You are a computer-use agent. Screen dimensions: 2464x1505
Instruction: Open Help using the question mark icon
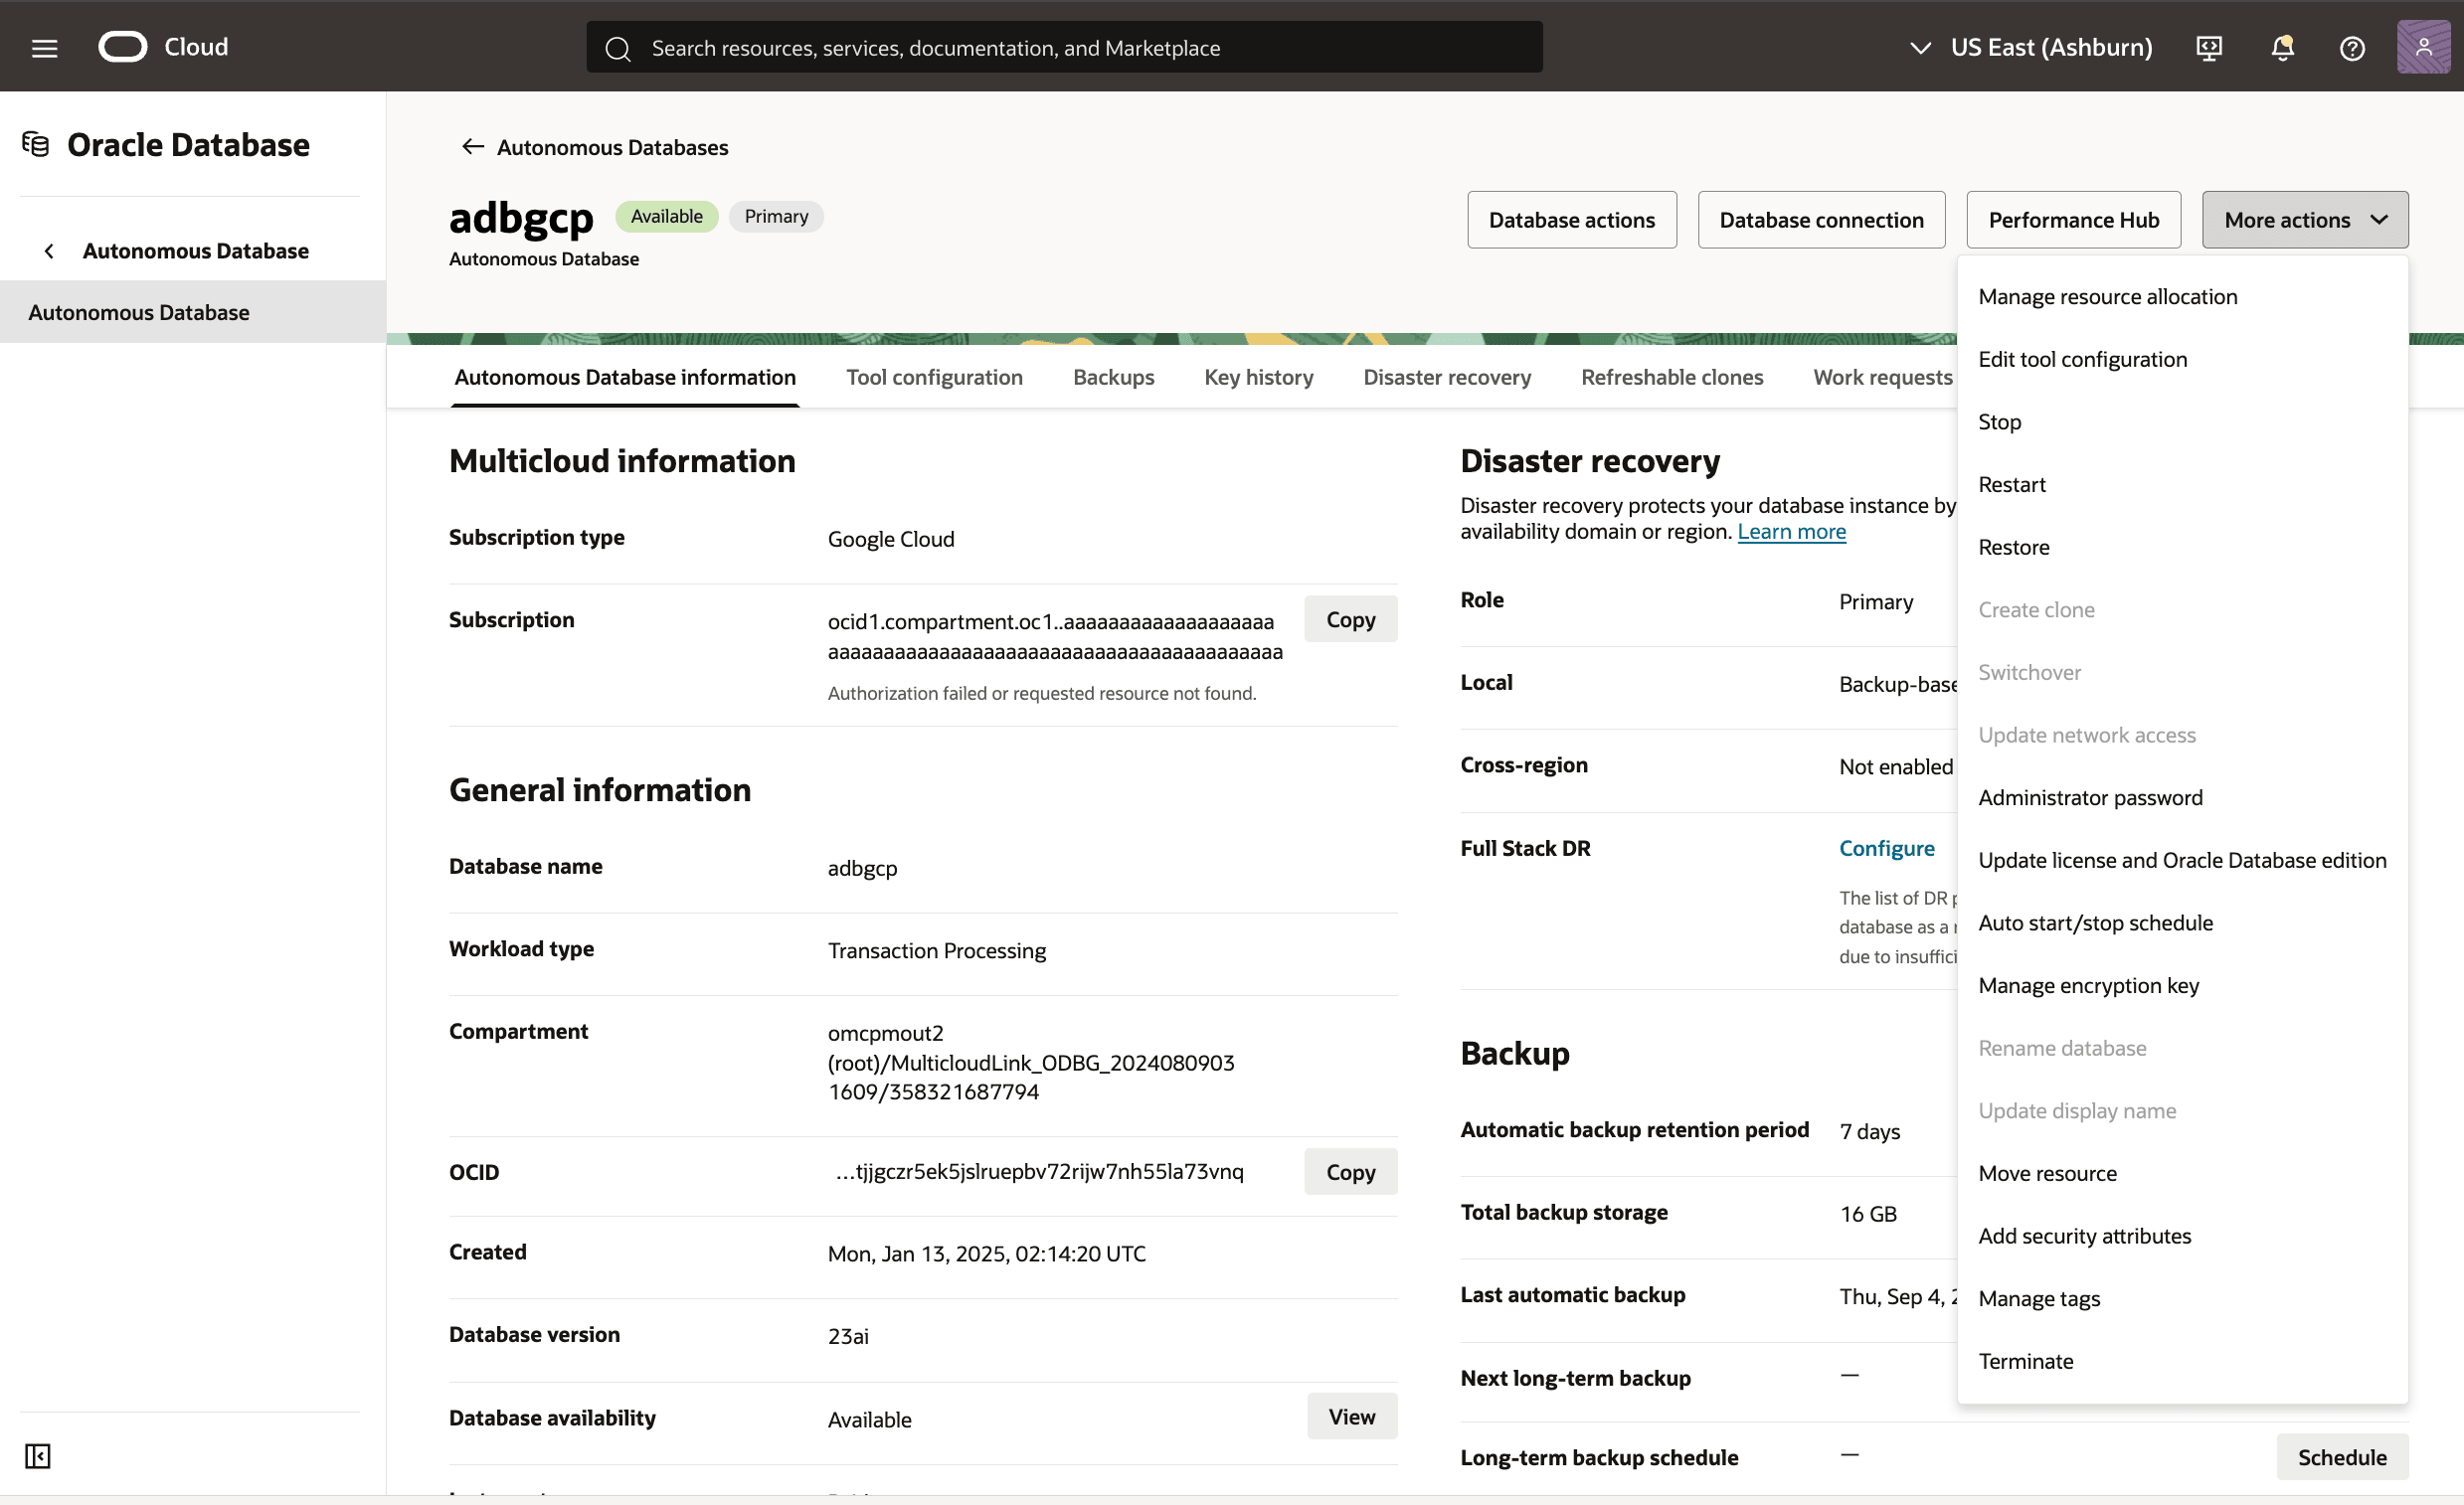pyautogui.click(x=2352, y=47)
